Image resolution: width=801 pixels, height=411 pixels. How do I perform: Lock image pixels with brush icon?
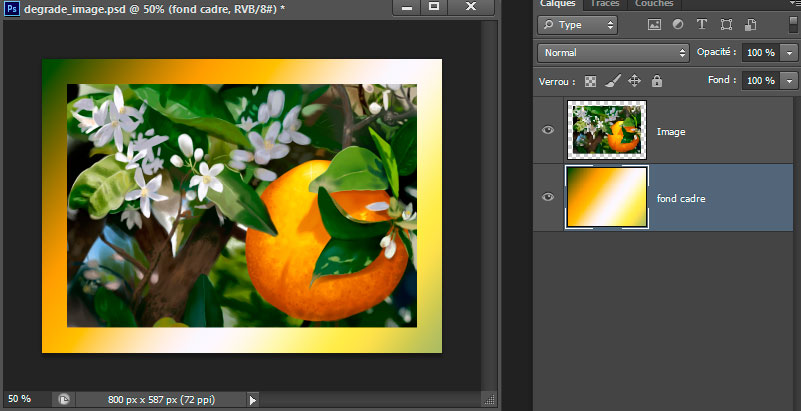[x=613, y=81]
